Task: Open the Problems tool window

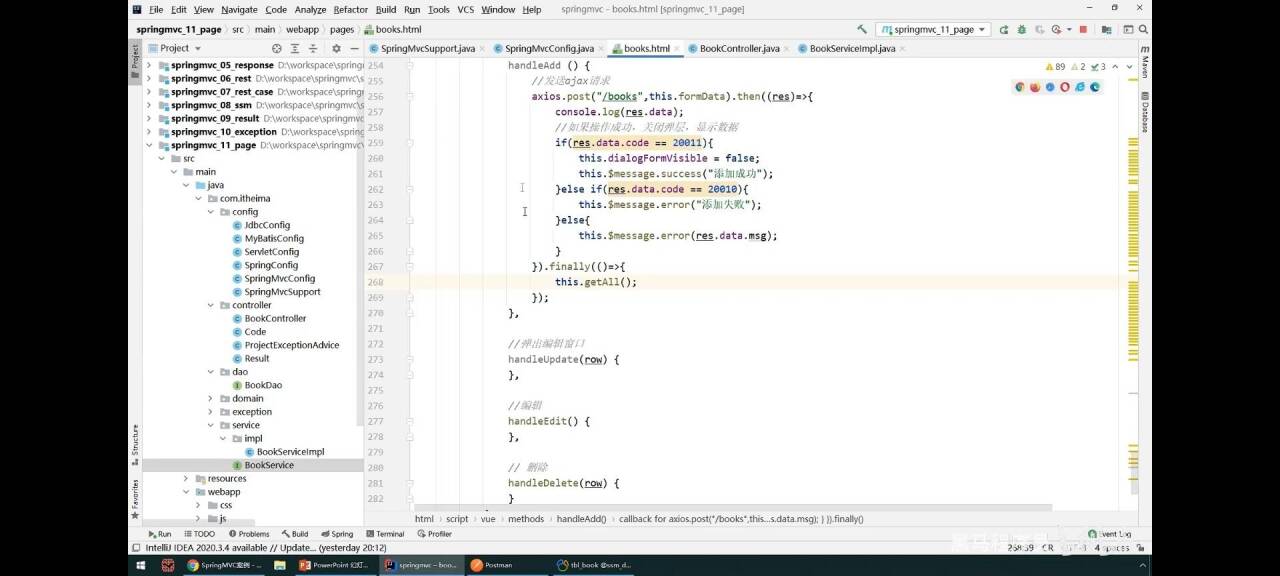Action: click(x=248, y=534)
